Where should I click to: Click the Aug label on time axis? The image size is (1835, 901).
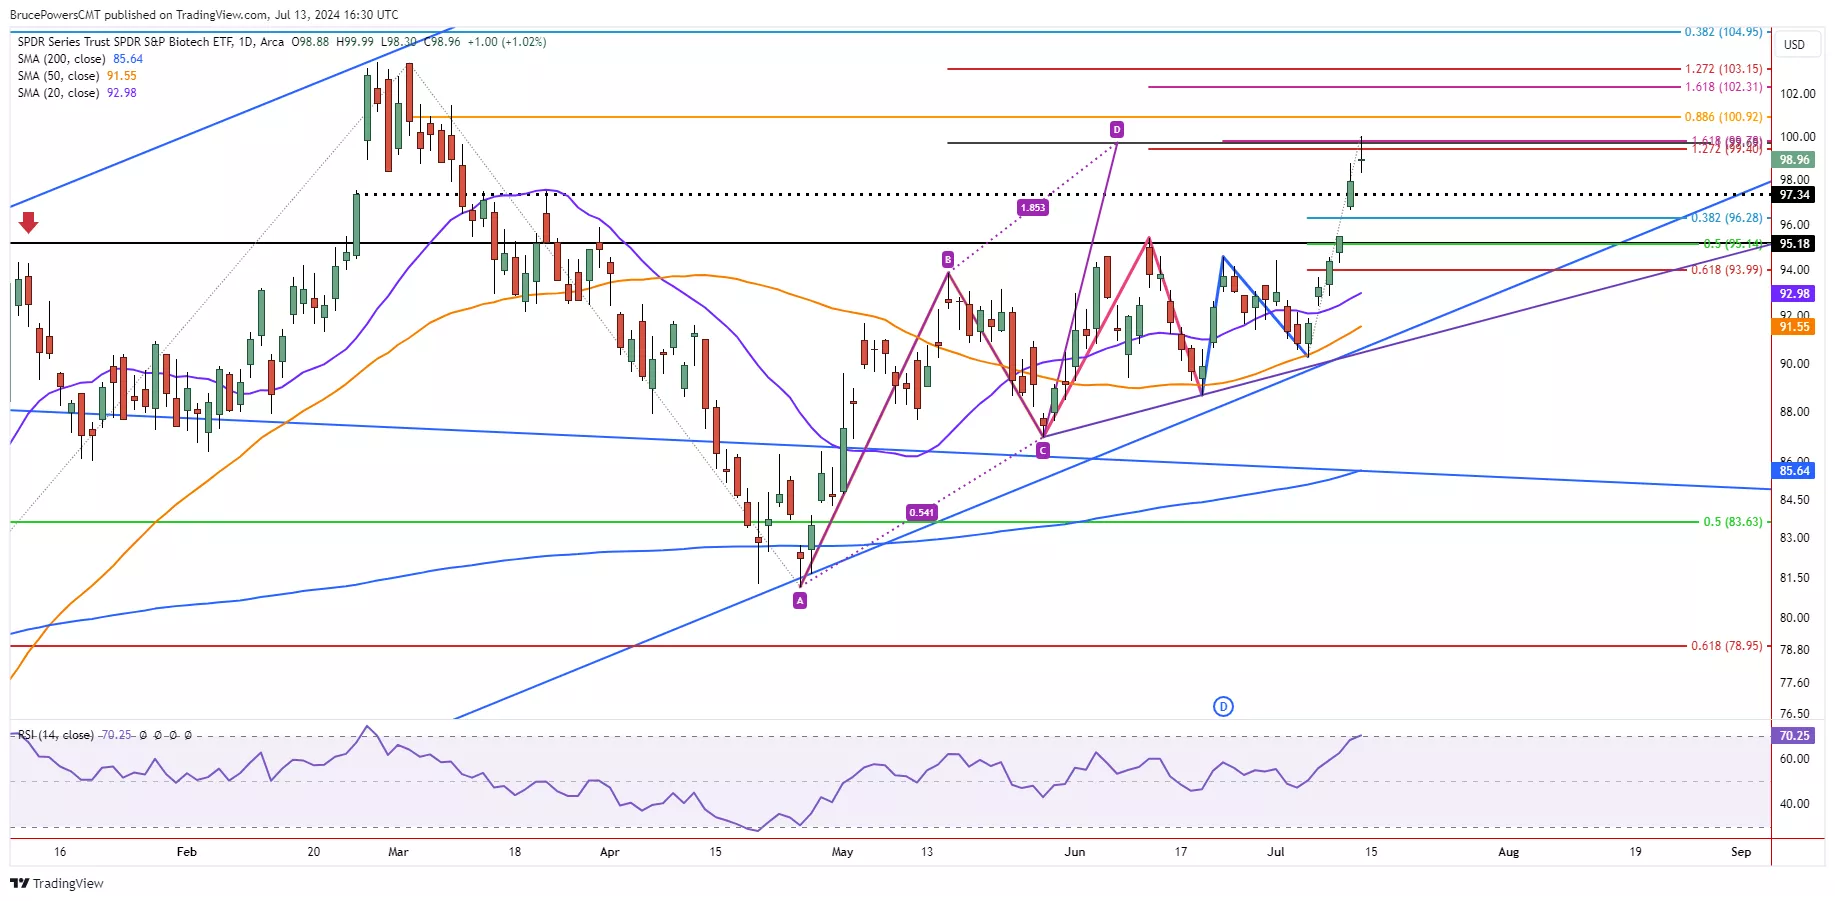tap(1508, 852)
